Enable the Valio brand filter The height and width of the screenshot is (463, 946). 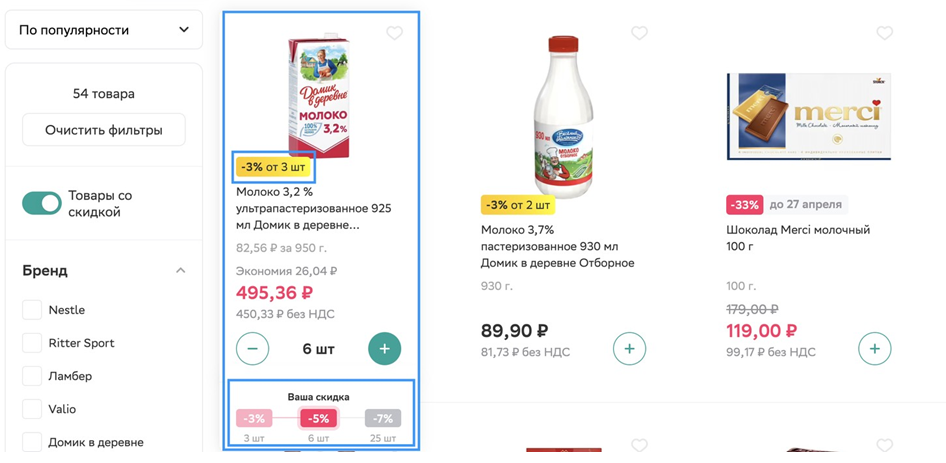(x=32, y=409)
